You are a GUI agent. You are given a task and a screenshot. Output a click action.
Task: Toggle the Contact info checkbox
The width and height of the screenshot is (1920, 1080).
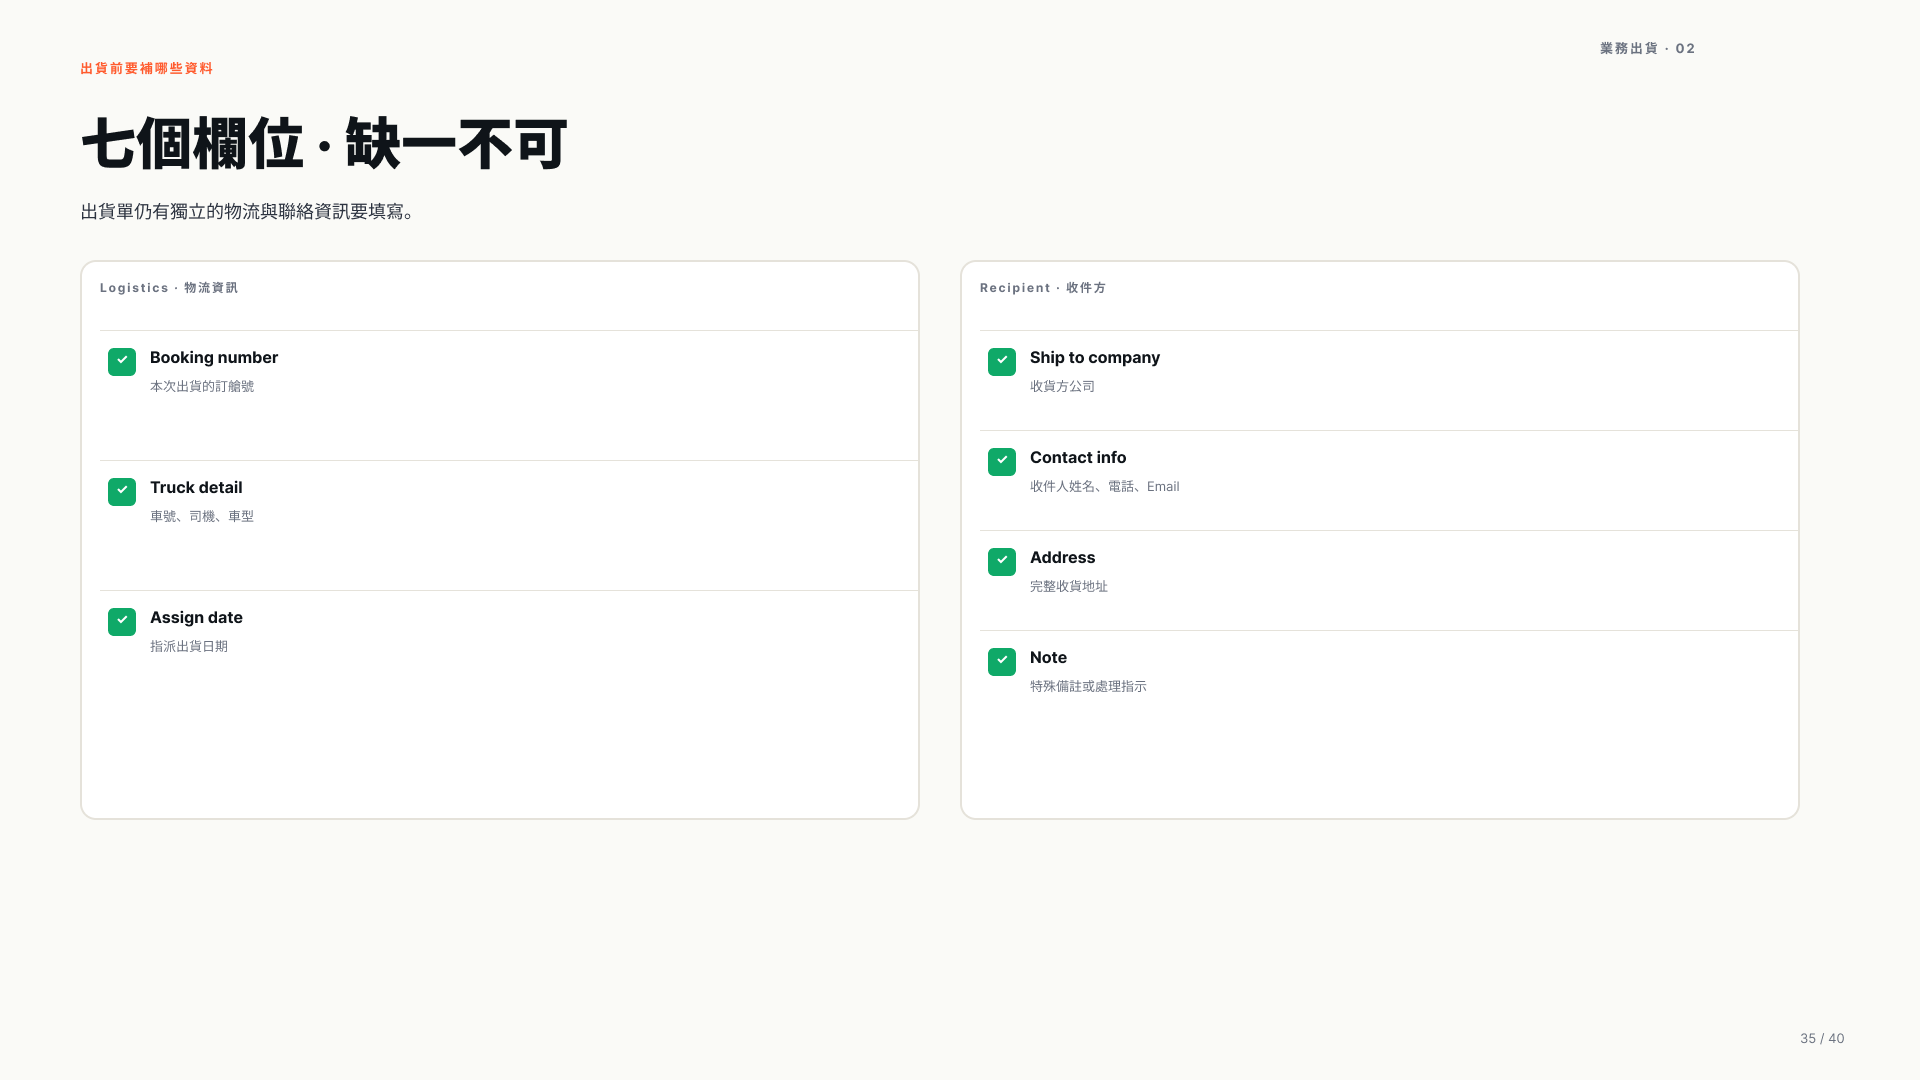pos(1002,462)
